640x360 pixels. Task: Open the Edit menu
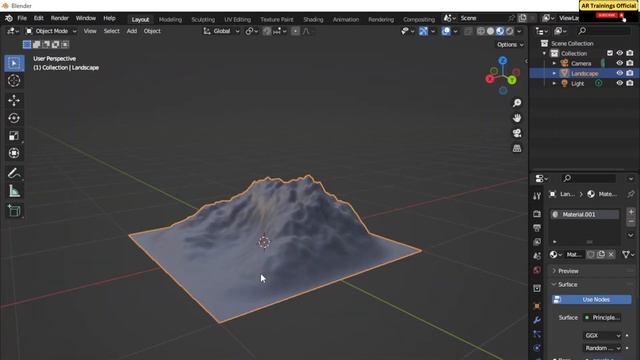(x=39, y=18)
